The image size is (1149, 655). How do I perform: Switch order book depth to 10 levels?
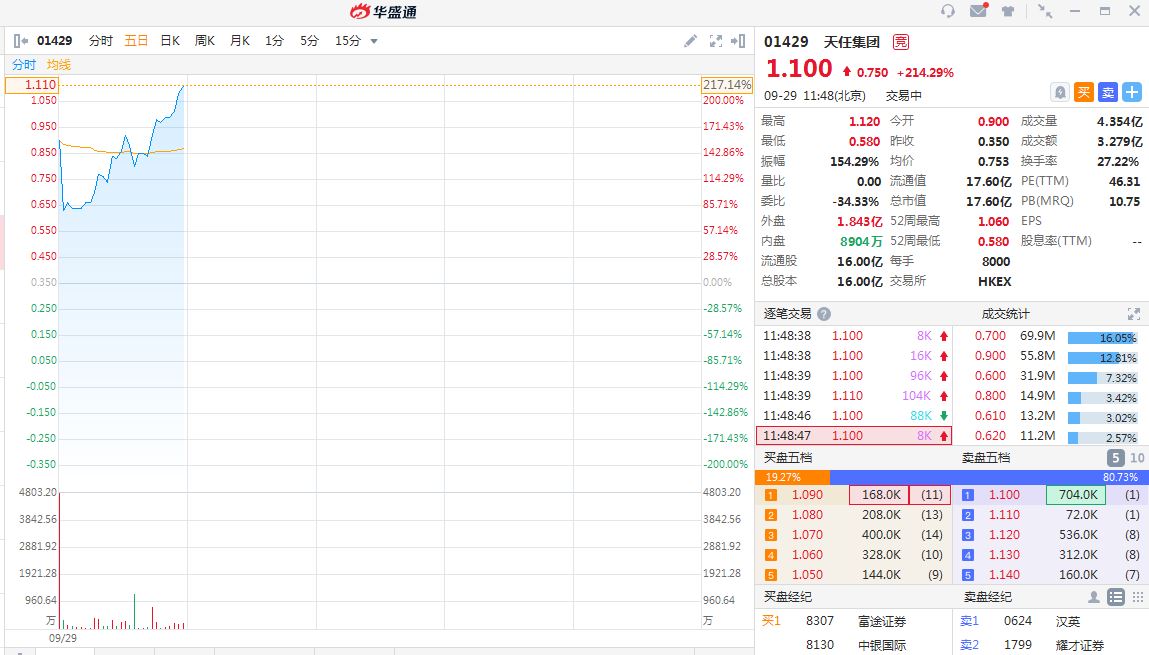[1137, 458]
